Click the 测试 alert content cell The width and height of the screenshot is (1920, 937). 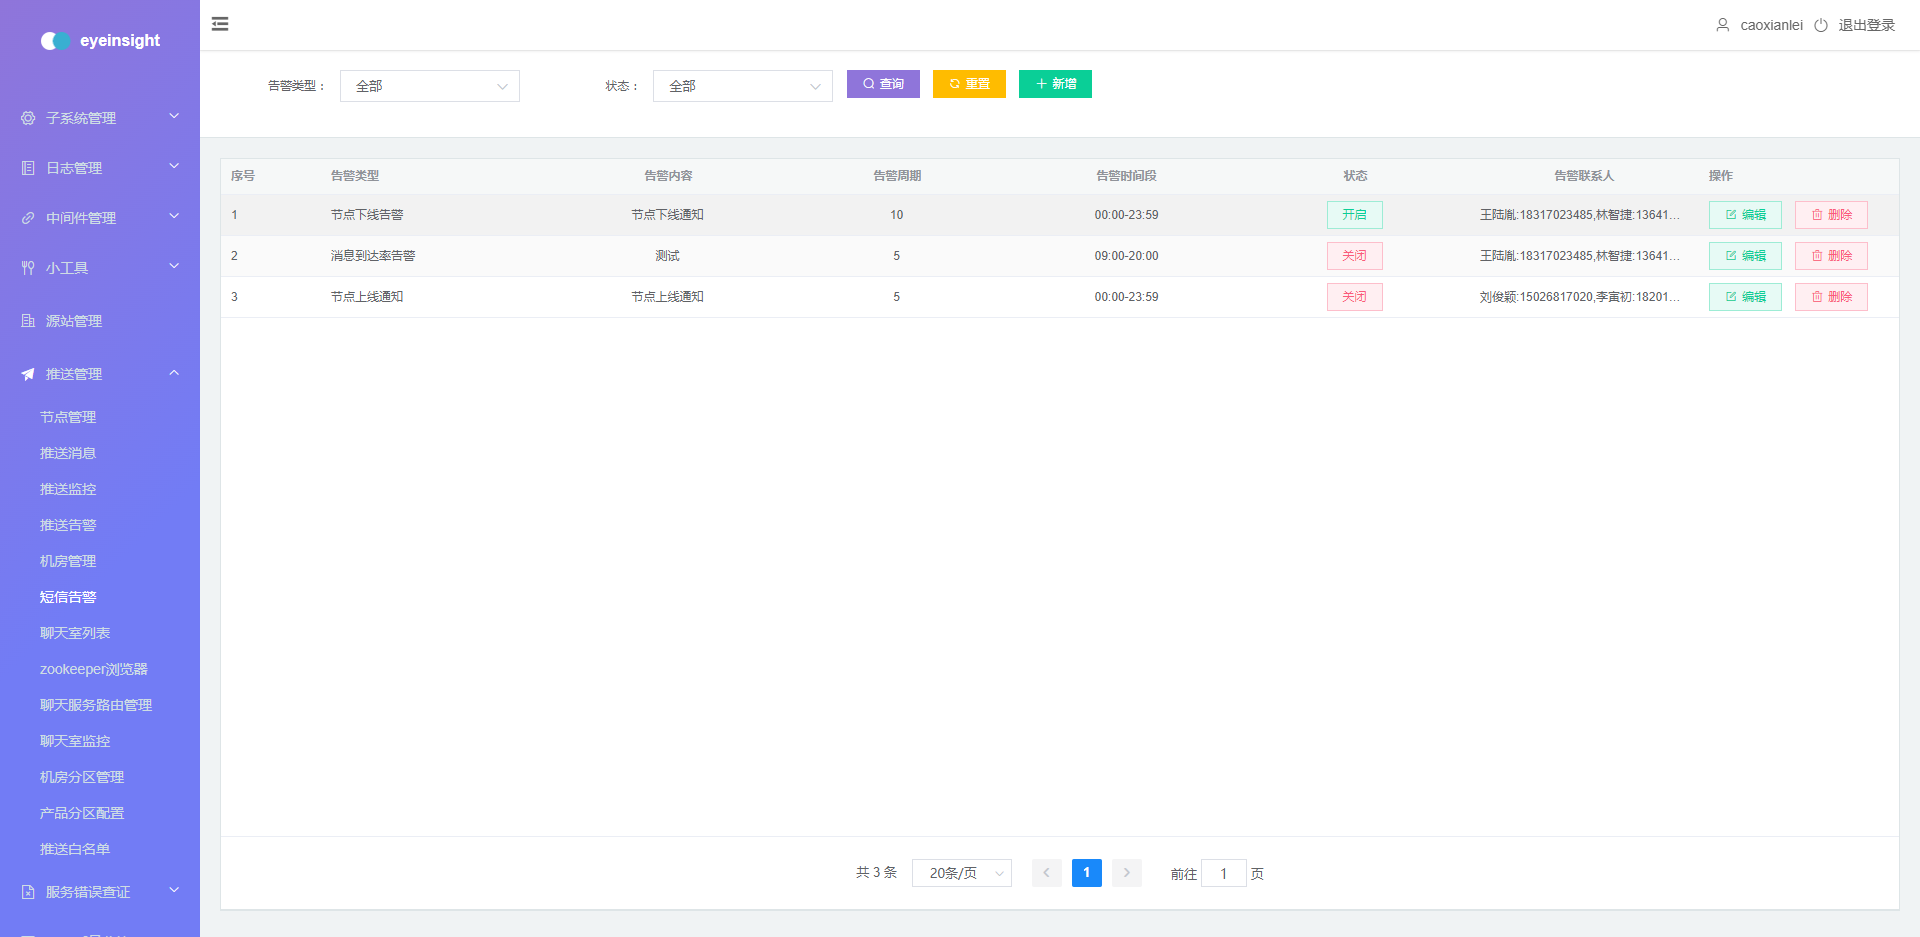(667, 256)
